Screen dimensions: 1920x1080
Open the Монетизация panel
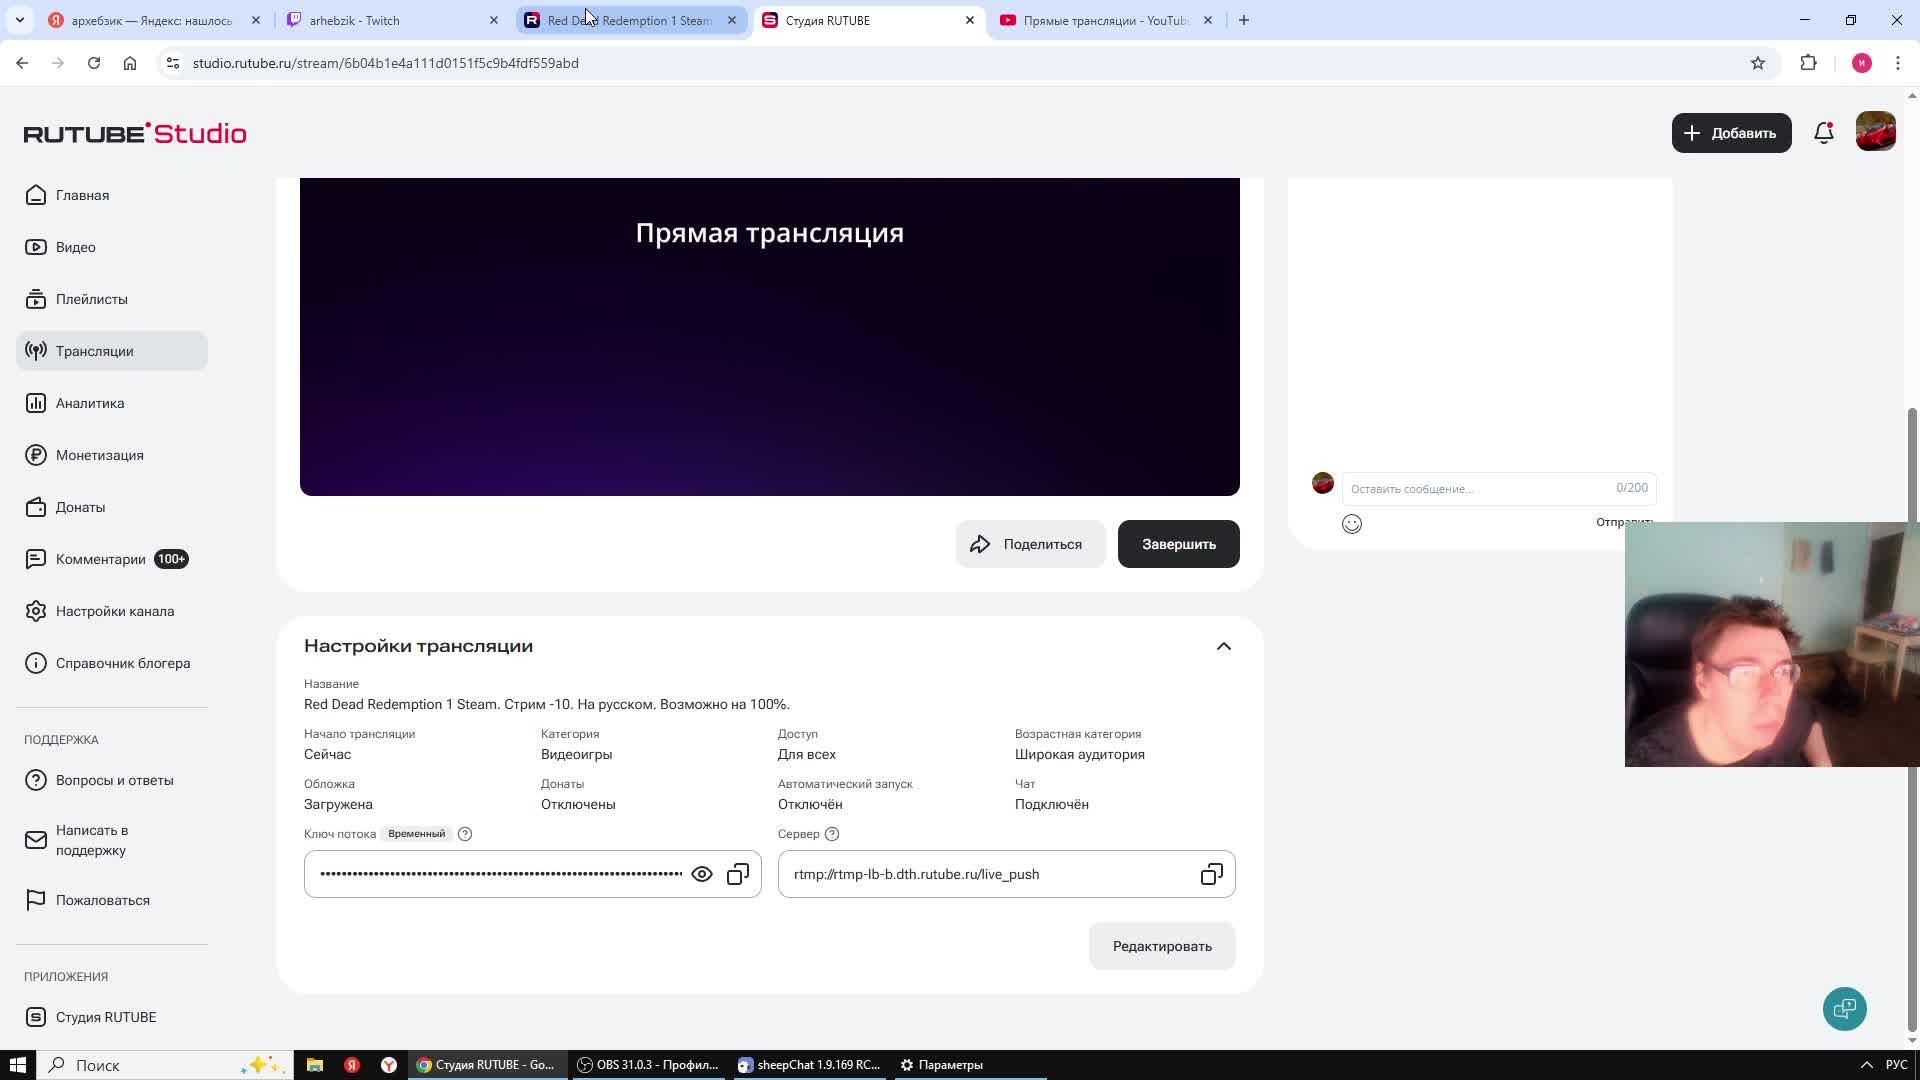[99, 455]
